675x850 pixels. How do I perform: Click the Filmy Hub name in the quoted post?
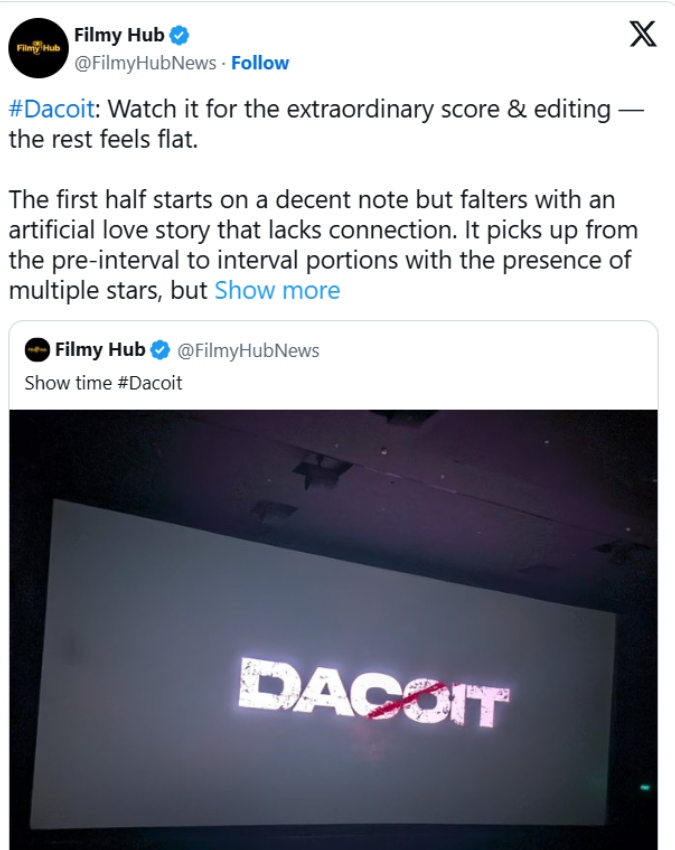(x=100, y=350)
